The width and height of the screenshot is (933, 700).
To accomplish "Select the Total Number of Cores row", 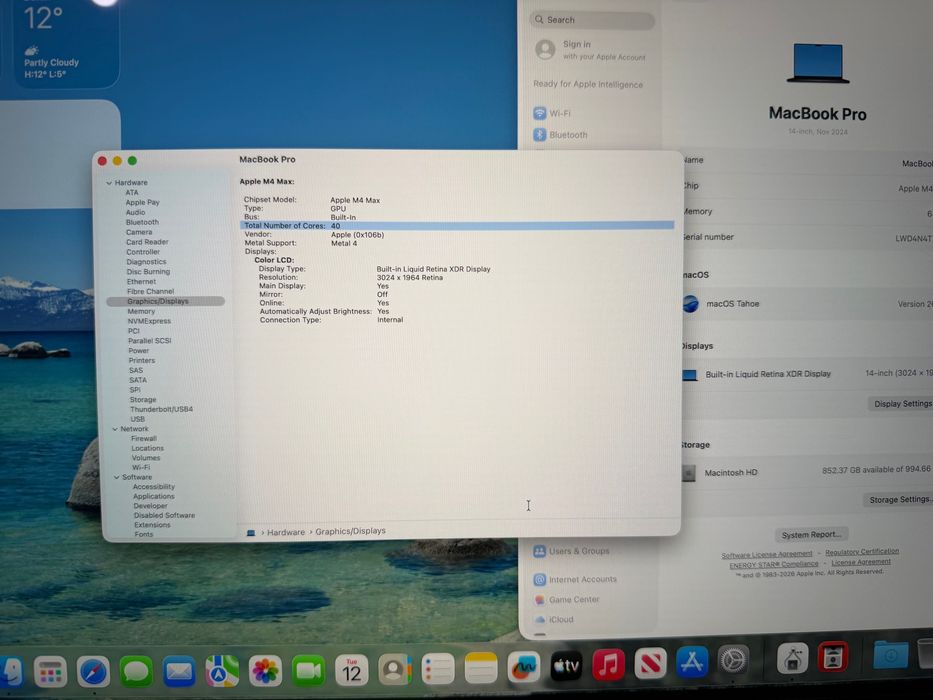I will pos(457,226).
